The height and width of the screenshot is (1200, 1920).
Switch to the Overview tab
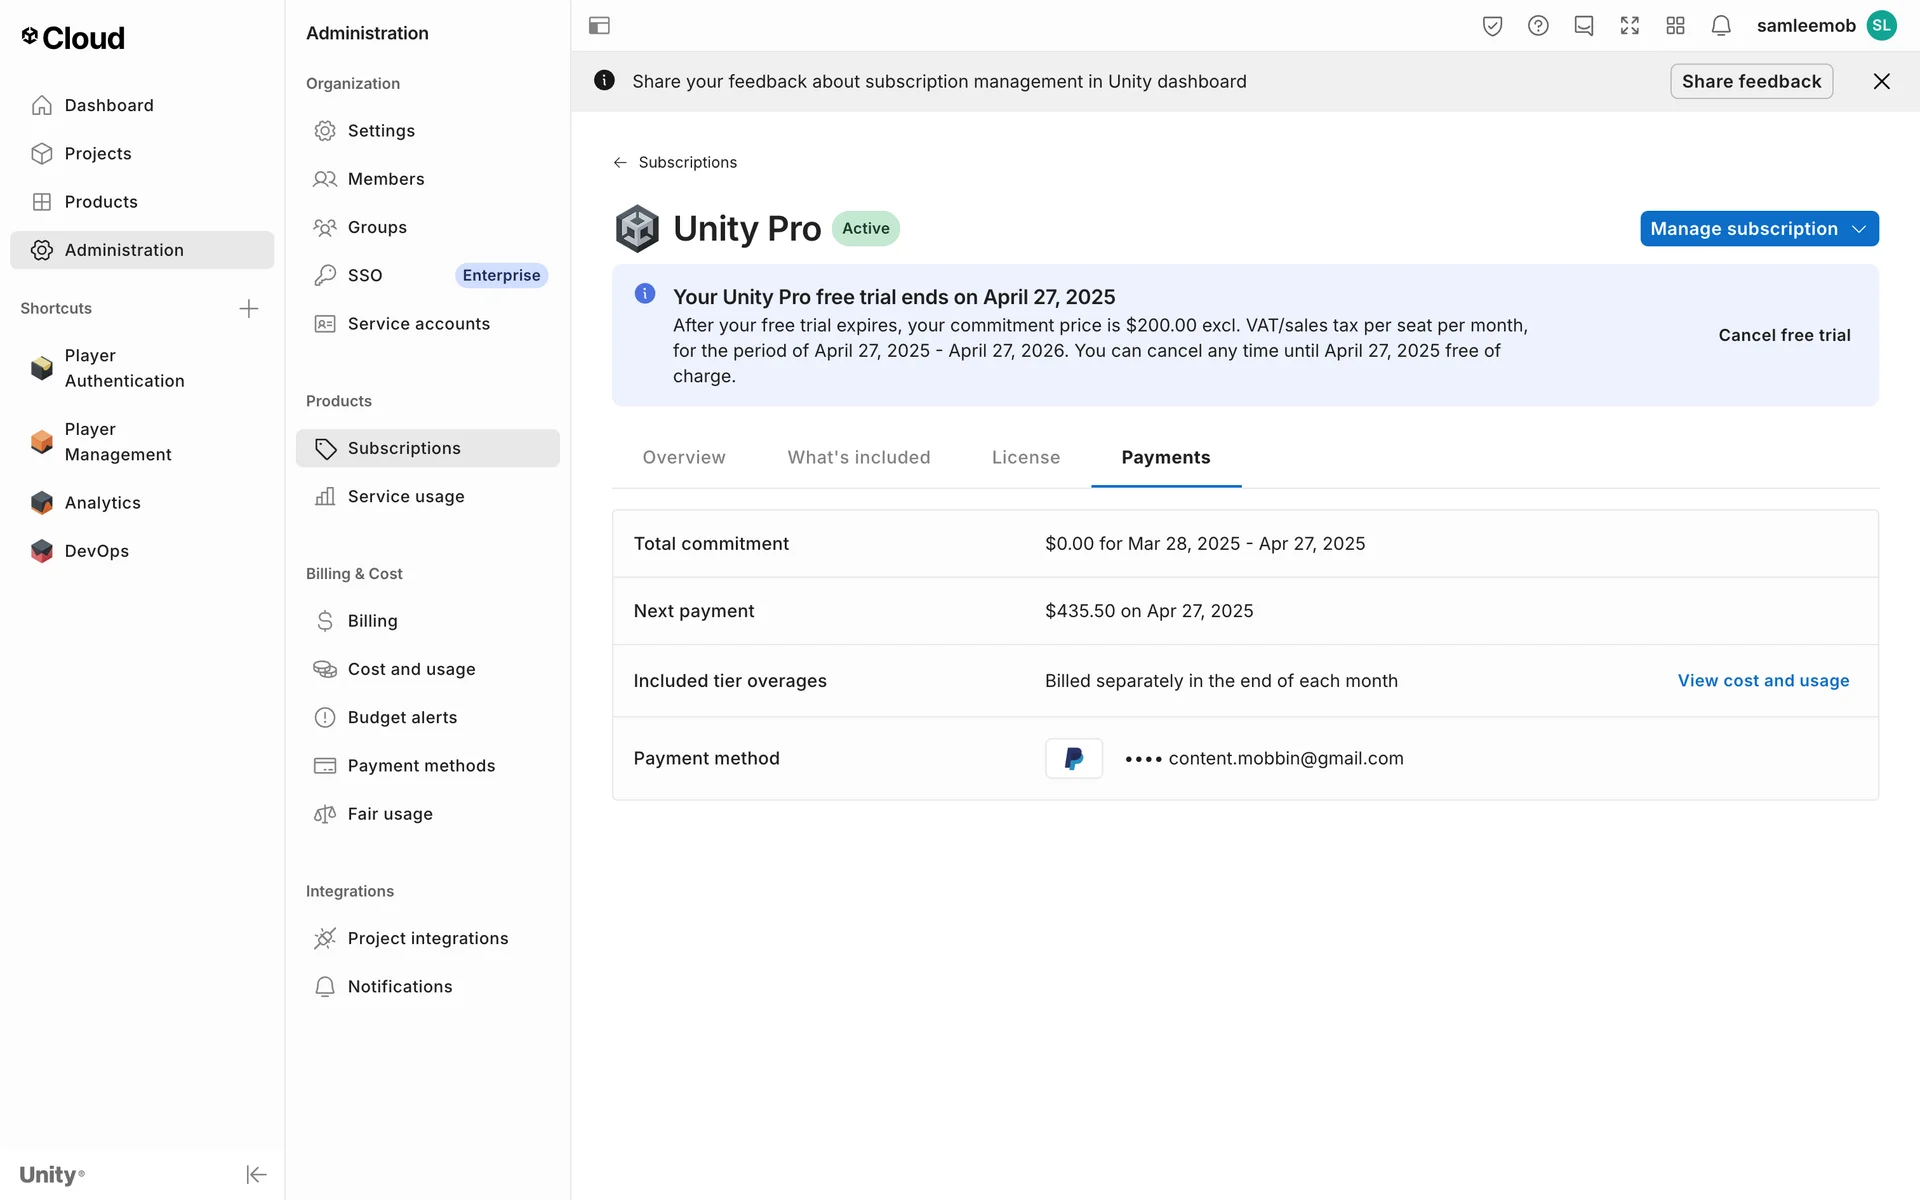(x=684, y=457)
